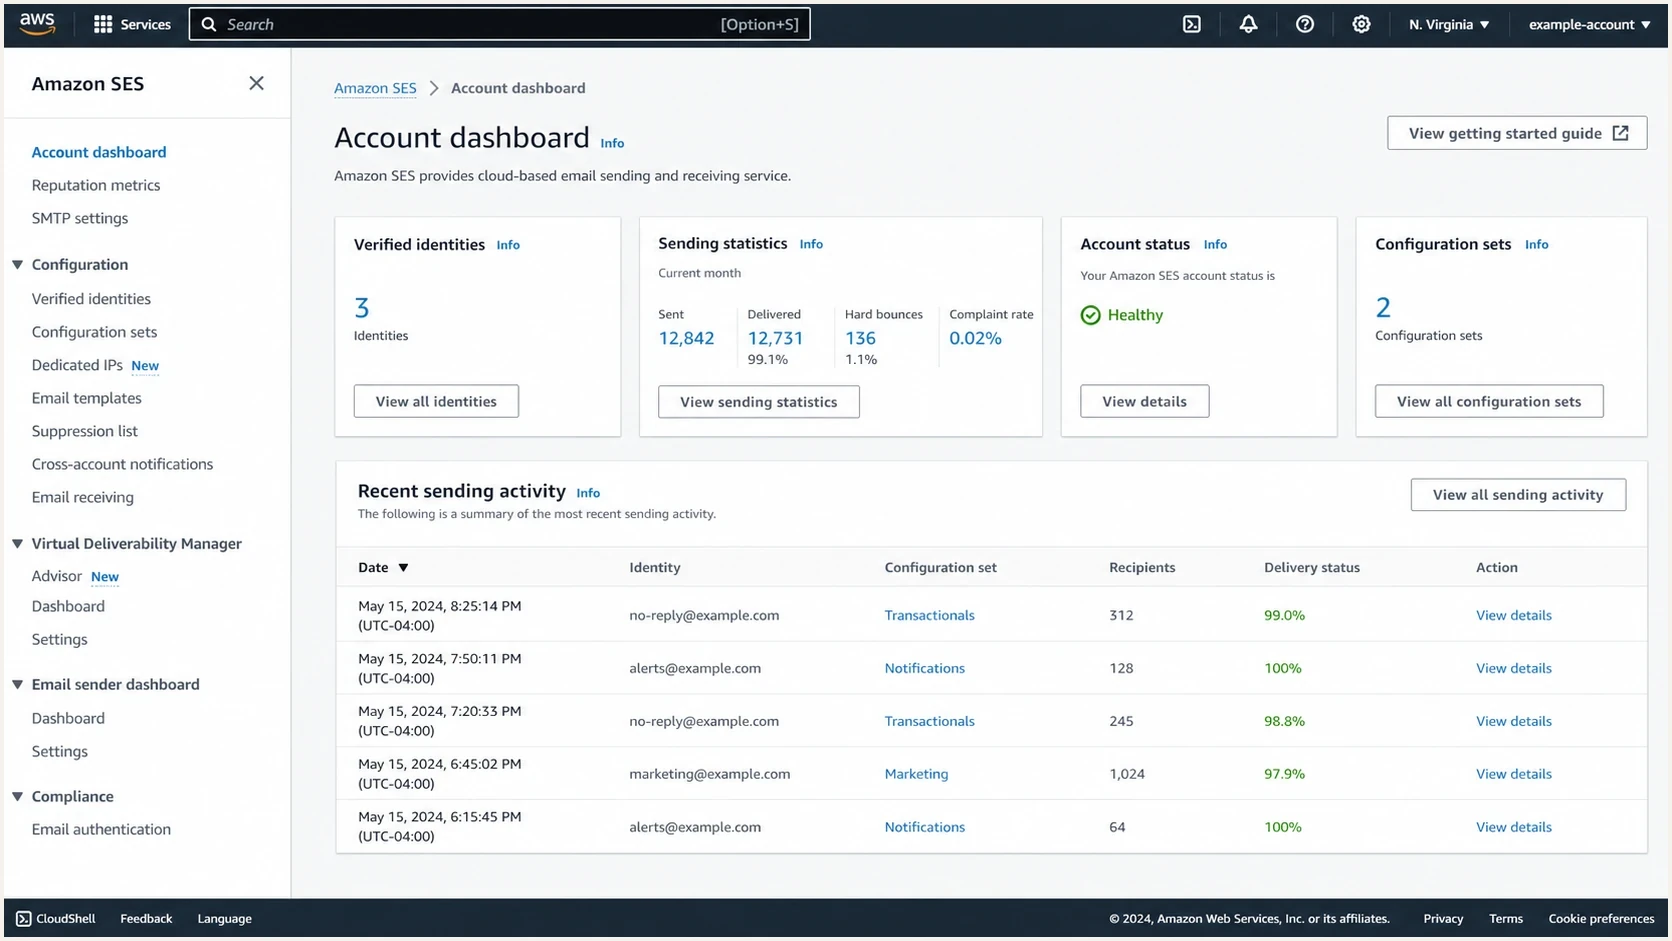Collapse the Compliance section
The width and height of the screenshot is (1672, 941).
pos(17,797)
